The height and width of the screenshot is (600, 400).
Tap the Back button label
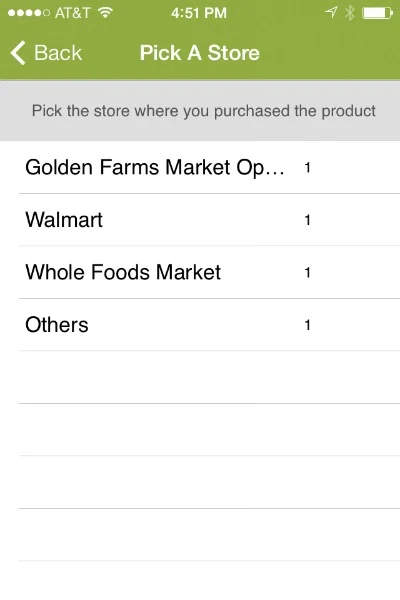coord(58,53)
